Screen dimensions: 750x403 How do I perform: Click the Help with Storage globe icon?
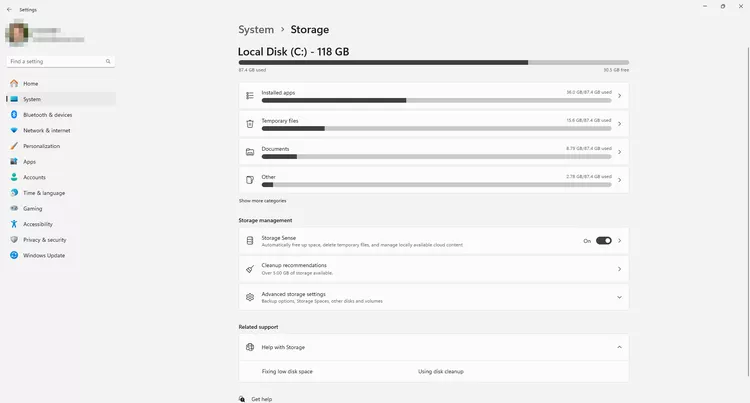coord(250,347)
